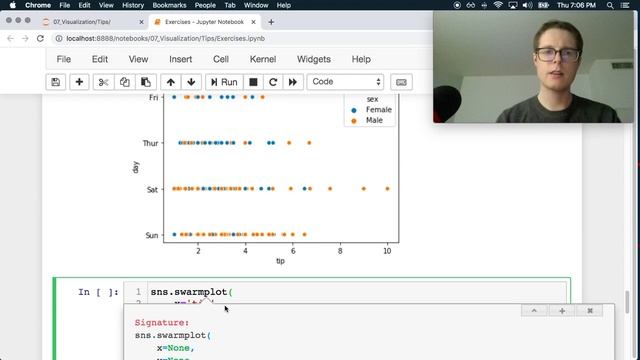The image size is (640, 360).
Task: Open the Kernel menu
Action: pos(263,59)
